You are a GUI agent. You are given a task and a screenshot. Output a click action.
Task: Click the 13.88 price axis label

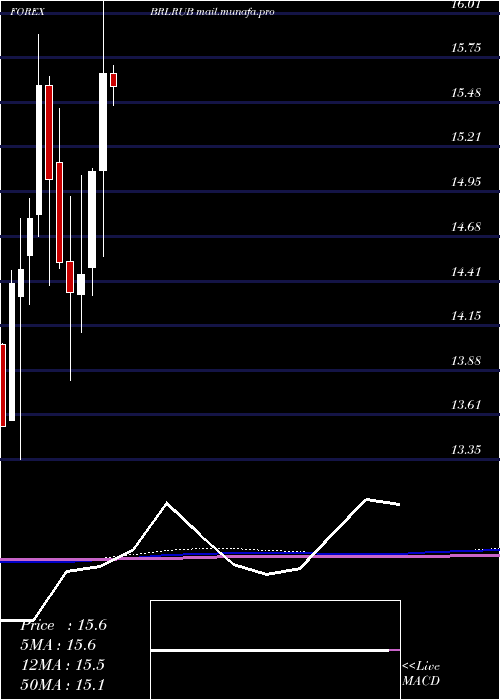pos(466,361)
